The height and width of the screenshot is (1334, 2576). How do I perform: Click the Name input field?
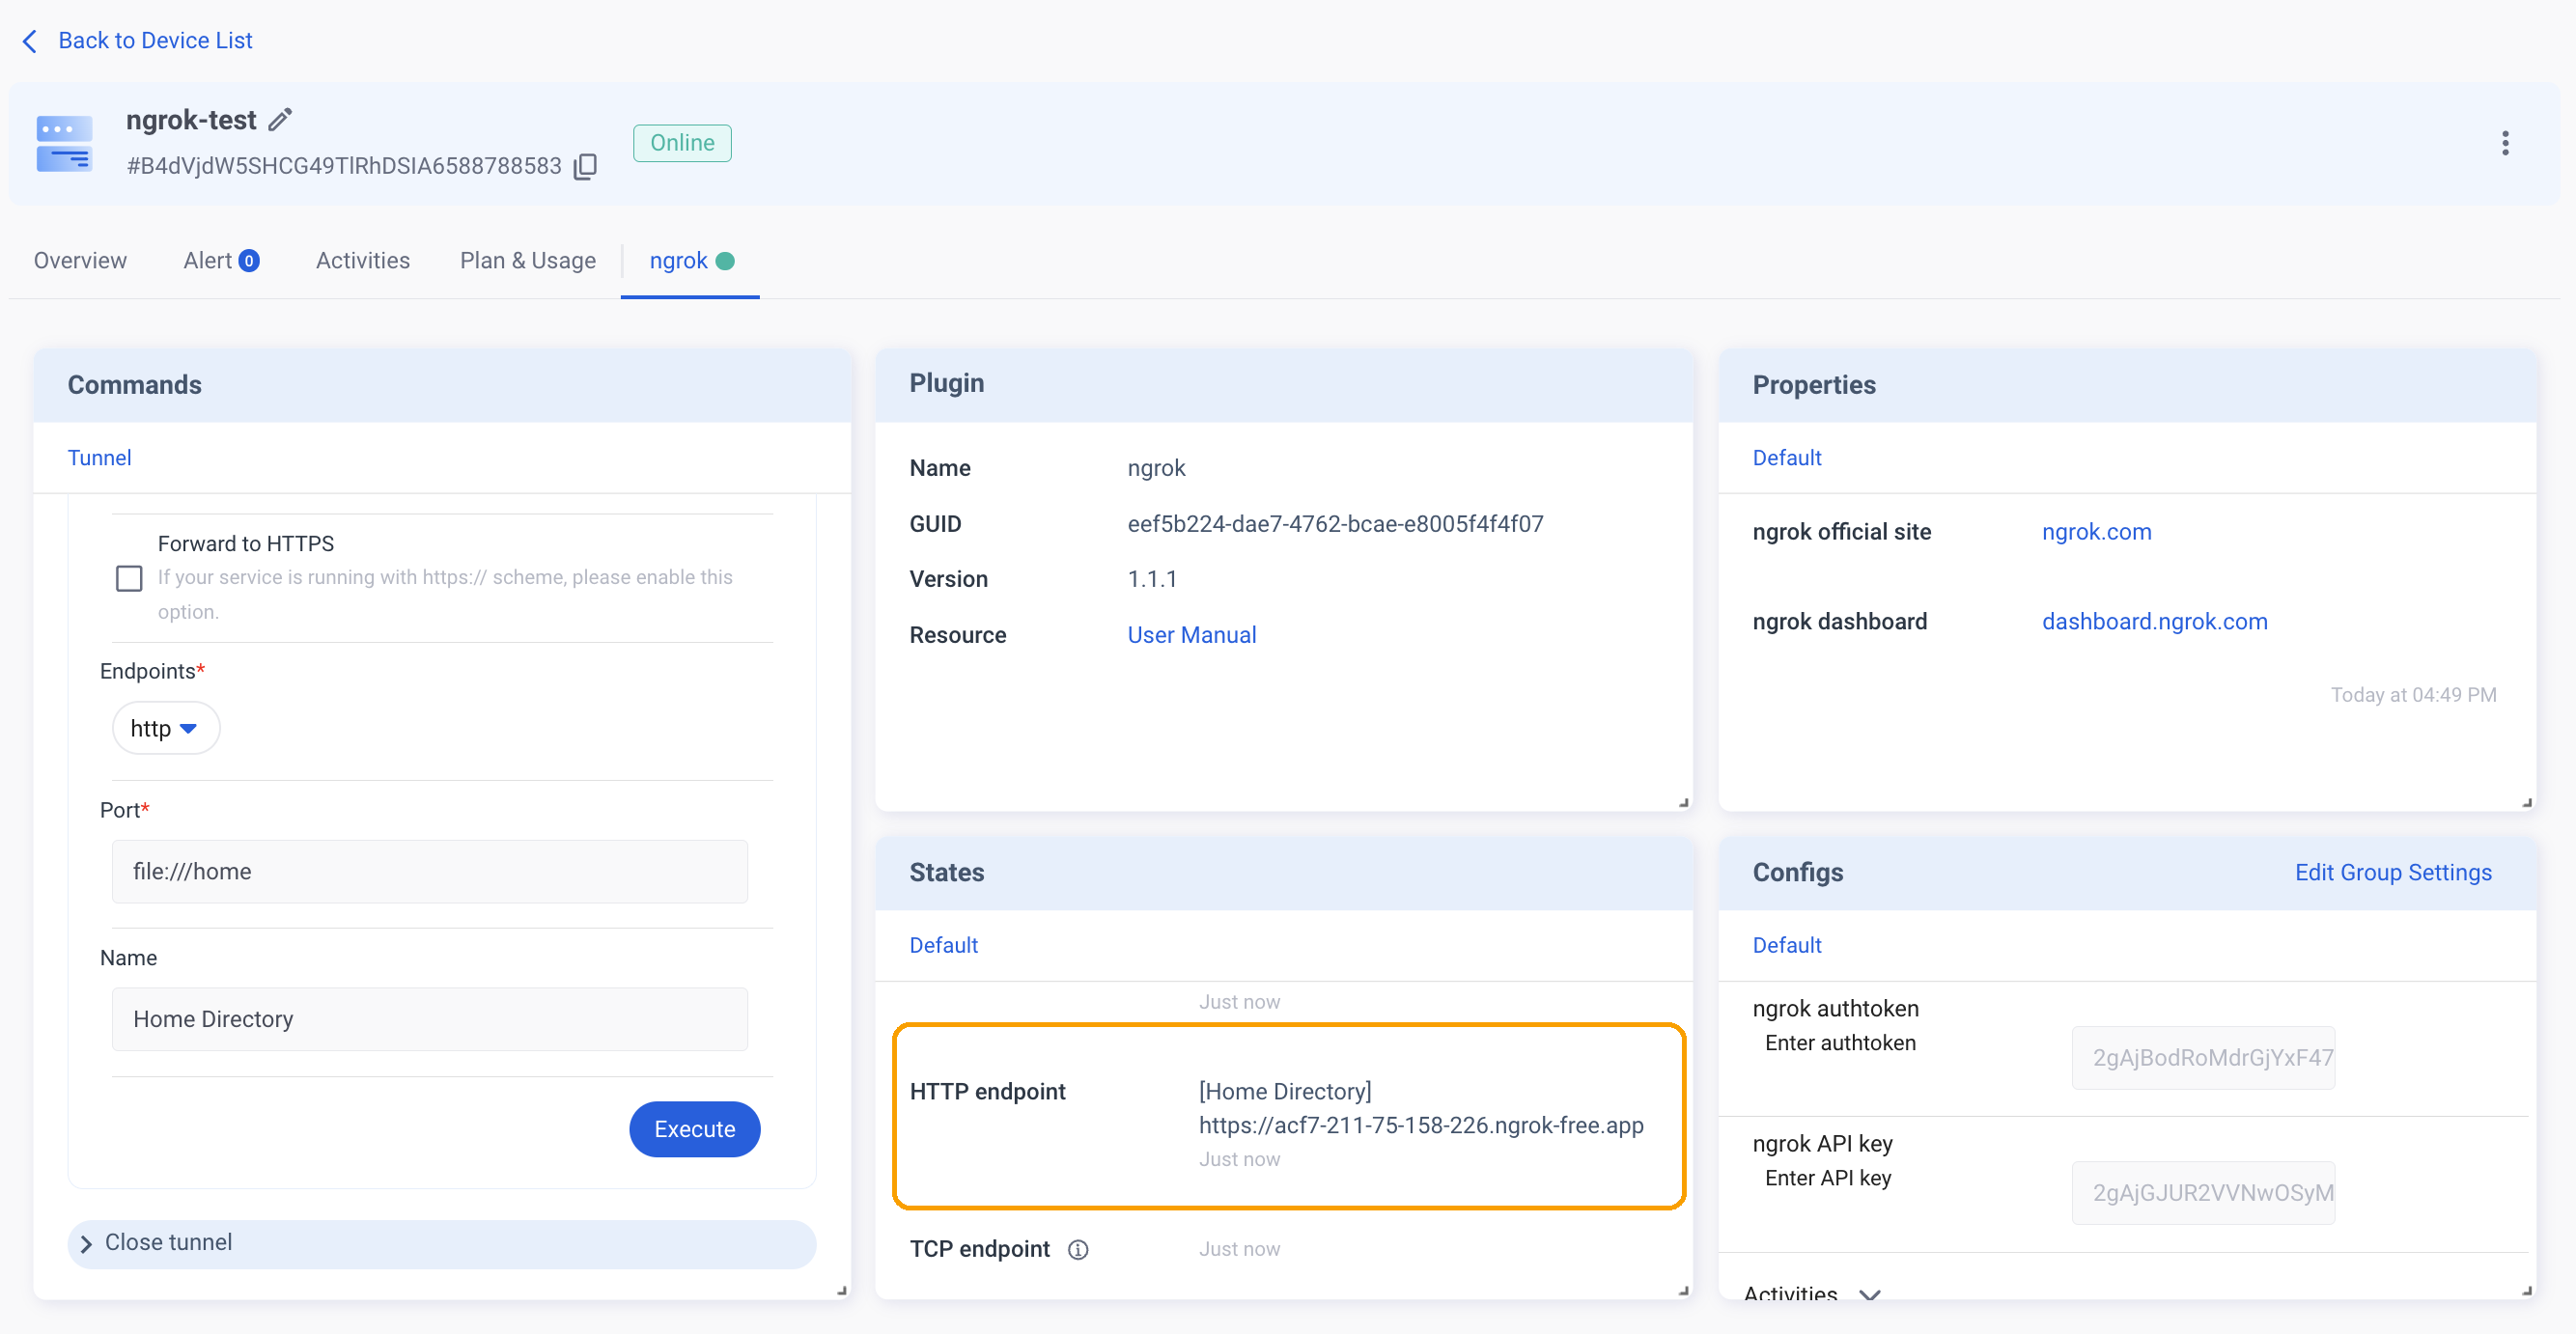[x=430, y=1020]
